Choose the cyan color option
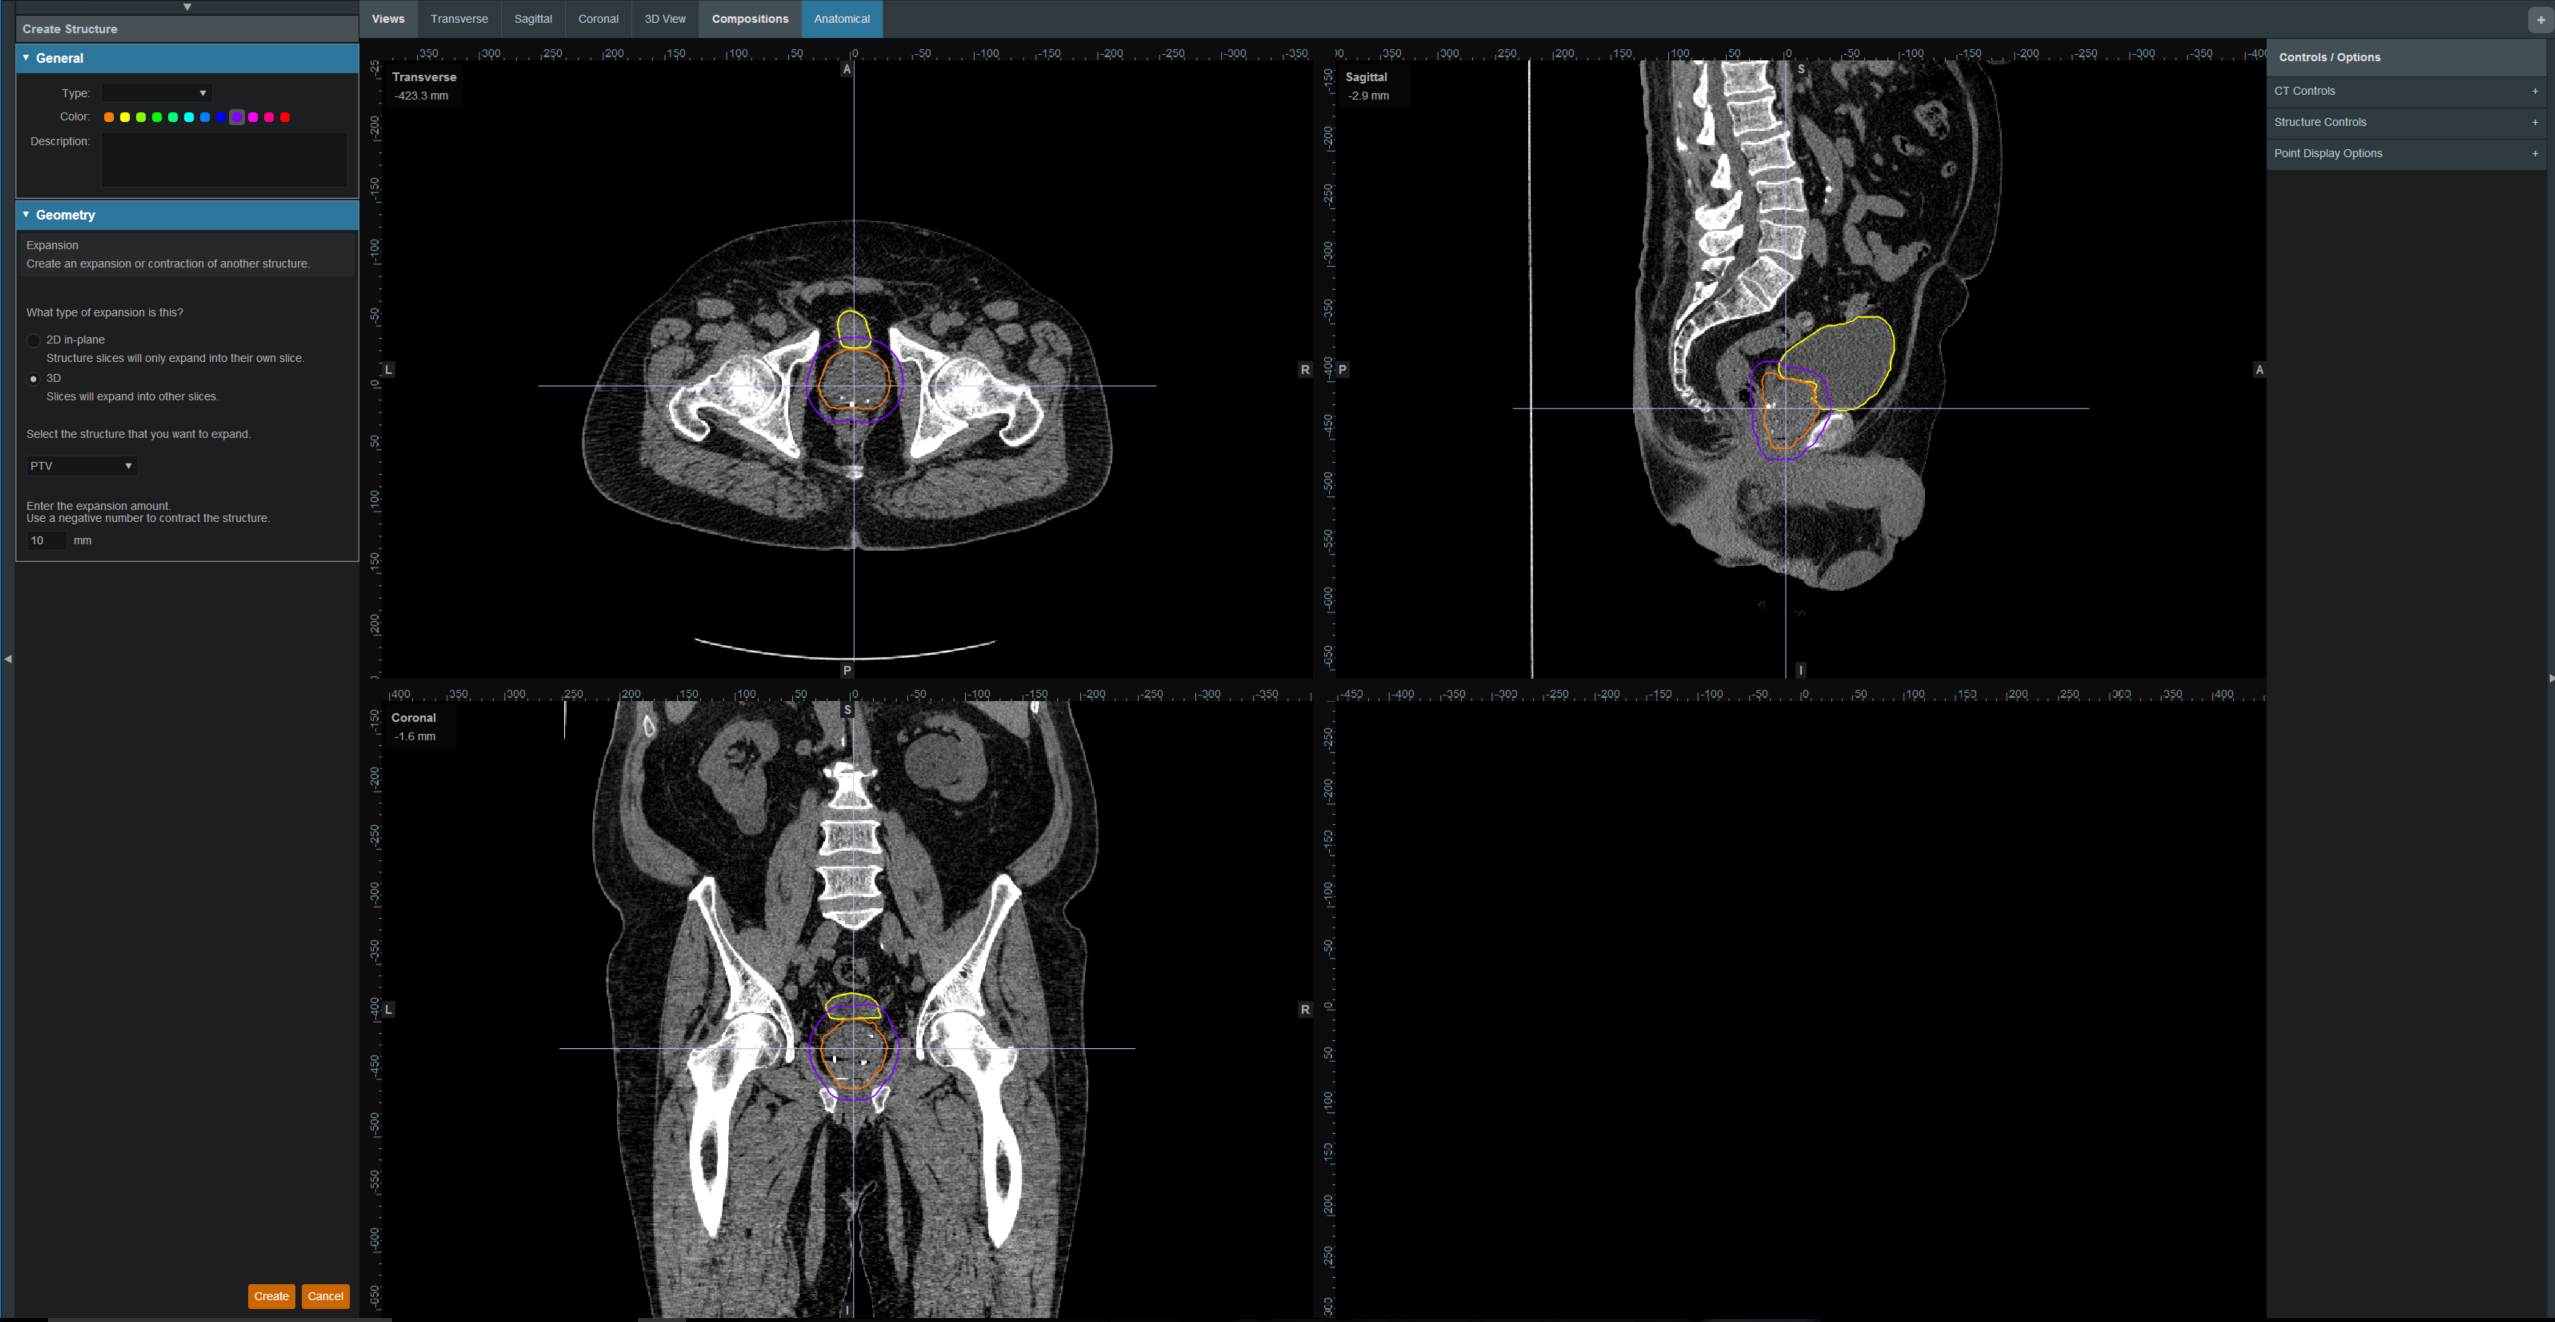Screen dimensions: 2555x1322 tap(189, 117)
